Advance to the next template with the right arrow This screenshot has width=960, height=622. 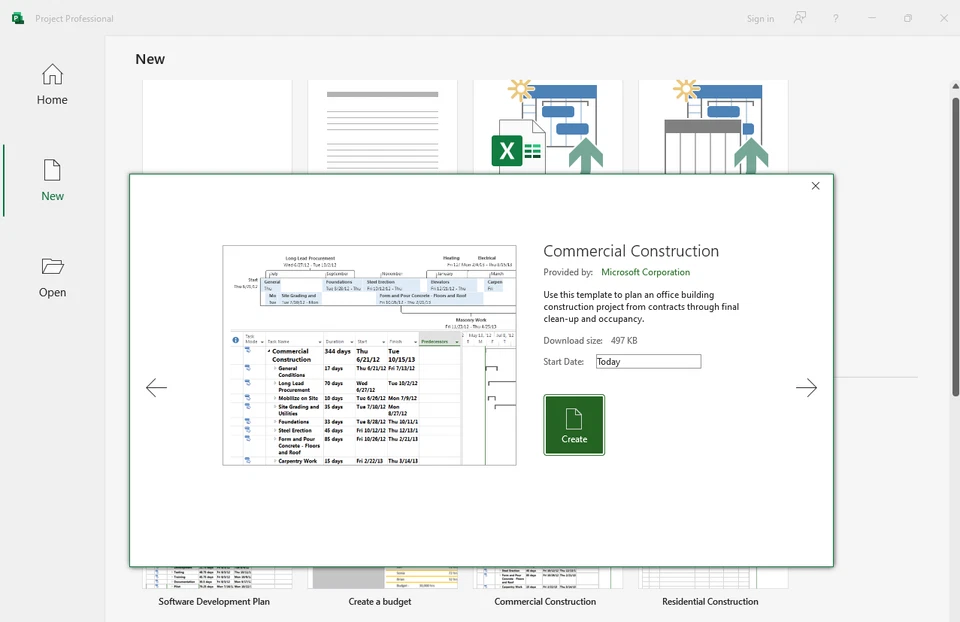807,388
